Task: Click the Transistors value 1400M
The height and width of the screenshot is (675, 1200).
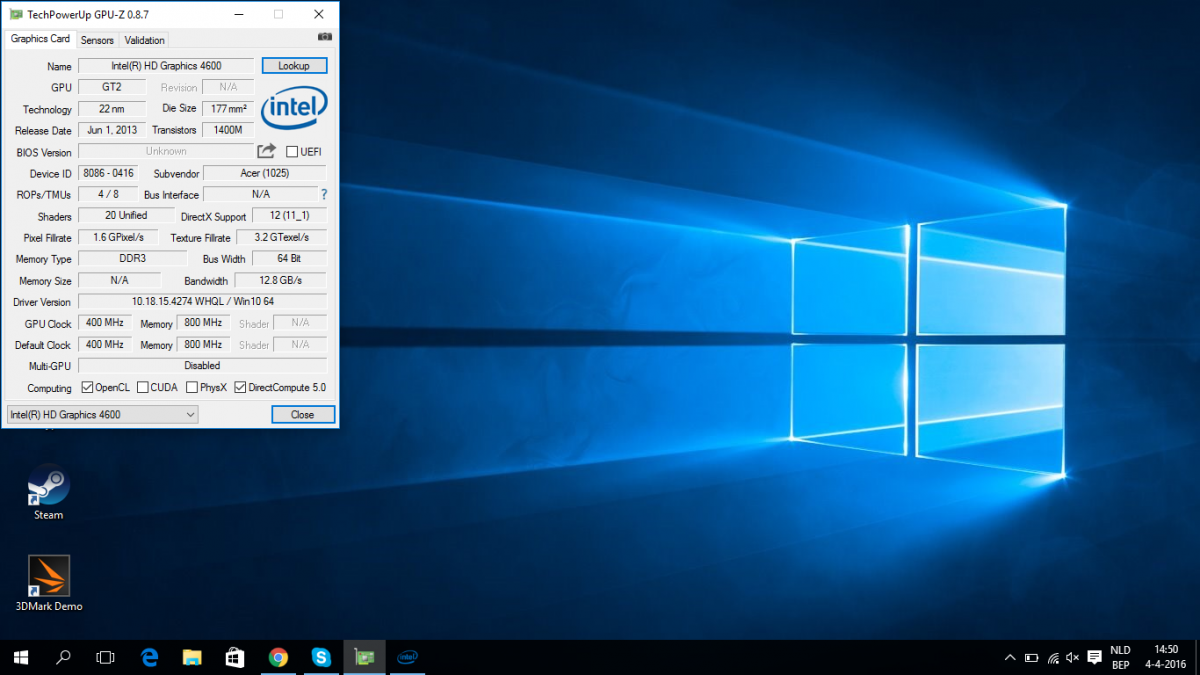Action: [228, 130]
